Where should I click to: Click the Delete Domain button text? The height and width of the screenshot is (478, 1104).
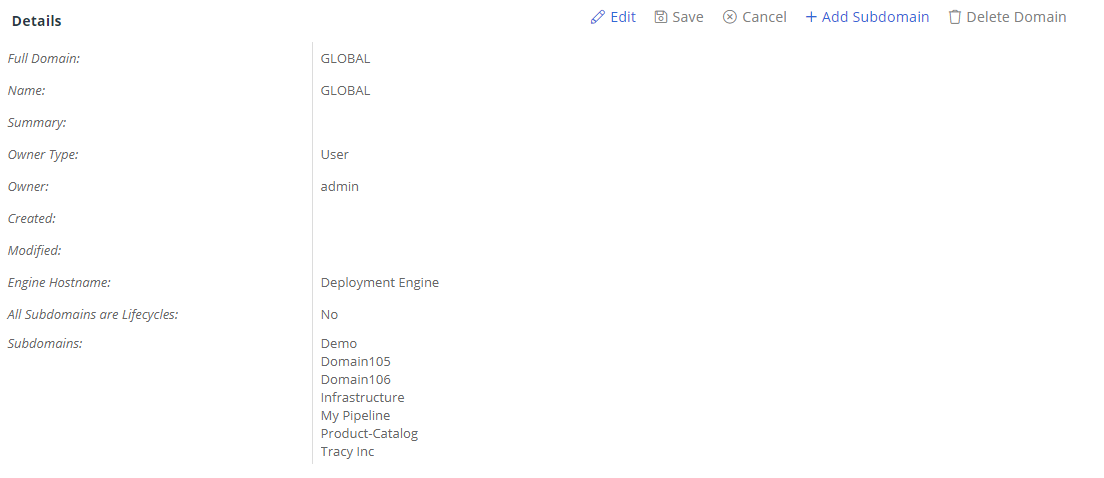pos(1016,17)
